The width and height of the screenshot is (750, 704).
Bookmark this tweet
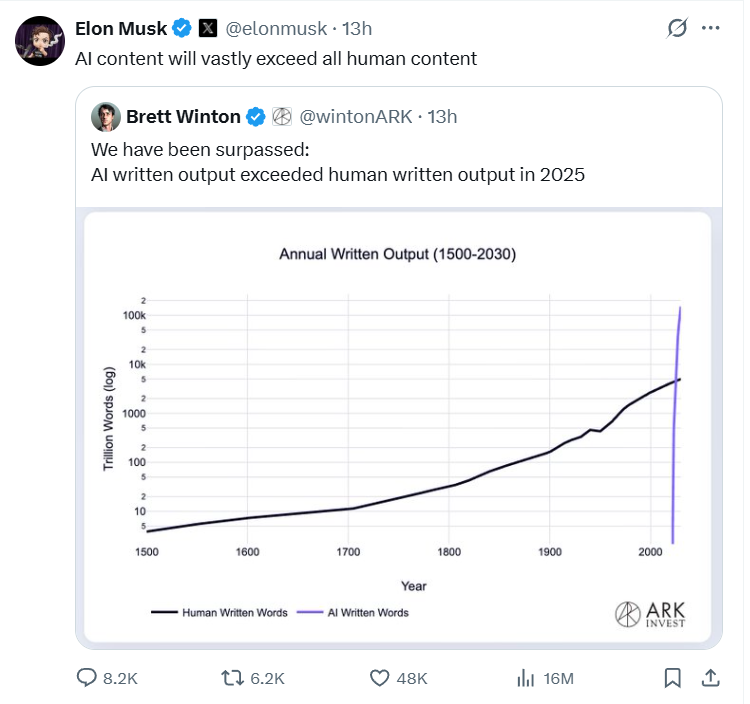(x=673, y=678)
